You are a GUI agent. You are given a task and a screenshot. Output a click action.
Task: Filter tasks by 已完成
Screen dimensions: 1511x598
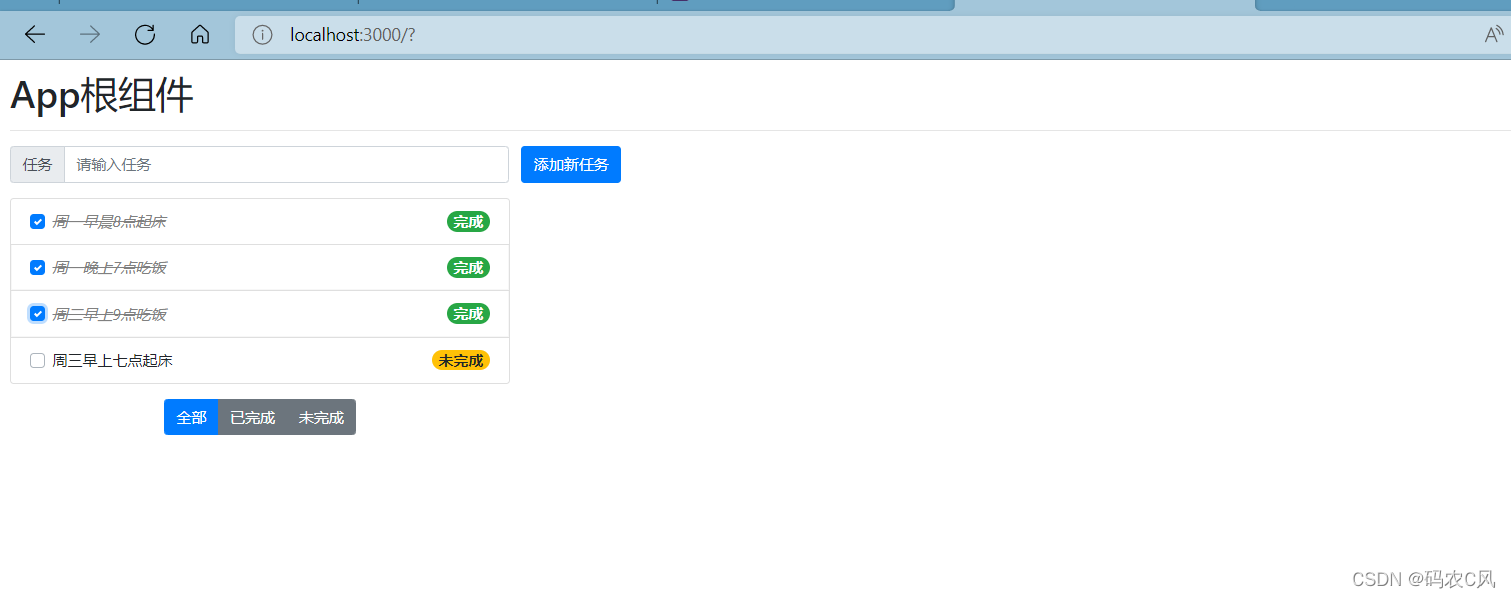click(x=252, y=418)
